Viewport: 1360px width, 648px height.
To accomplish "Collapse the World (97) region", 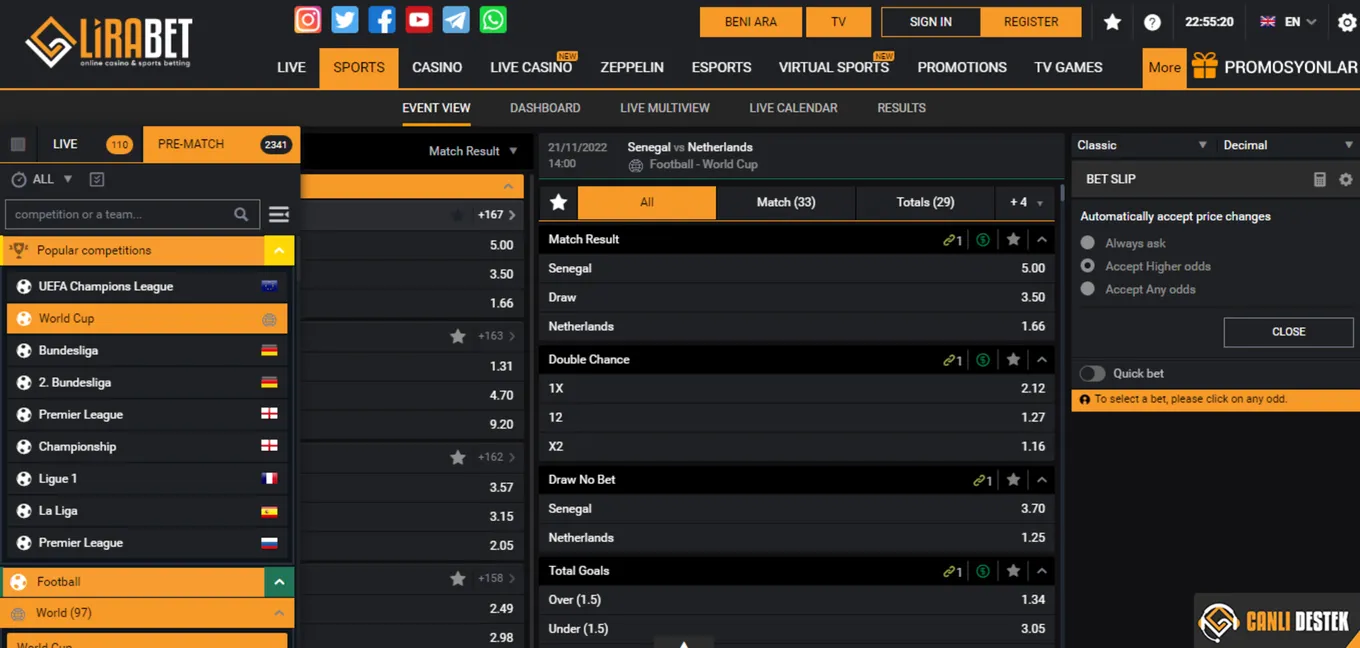I will click(279, 613).
